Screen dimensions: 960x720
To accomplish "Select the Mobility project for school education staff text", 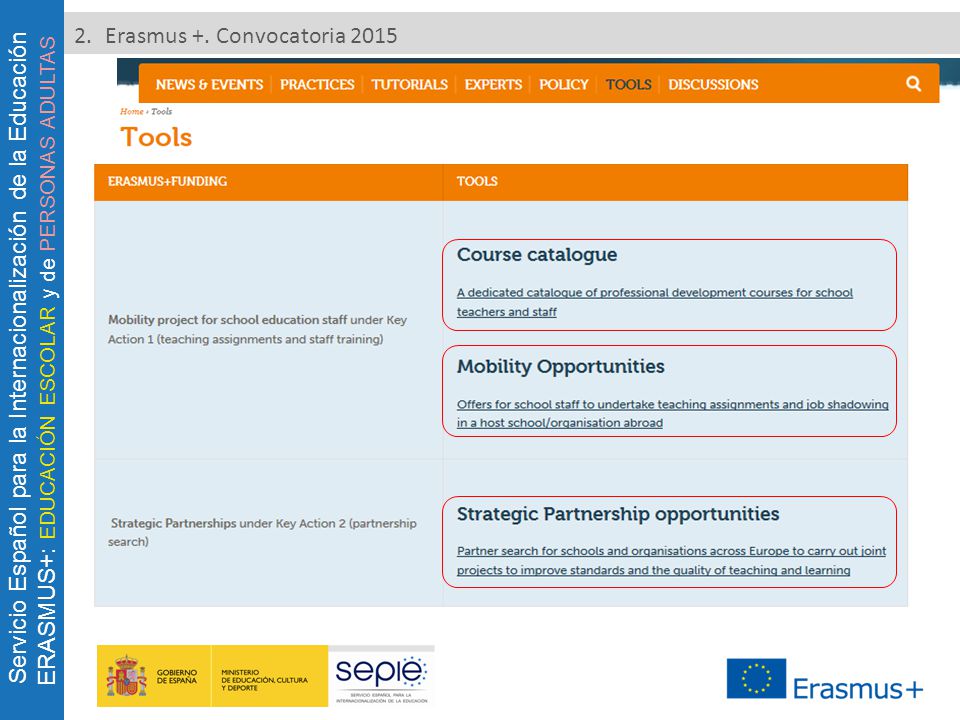I will (x=257, y=329).
